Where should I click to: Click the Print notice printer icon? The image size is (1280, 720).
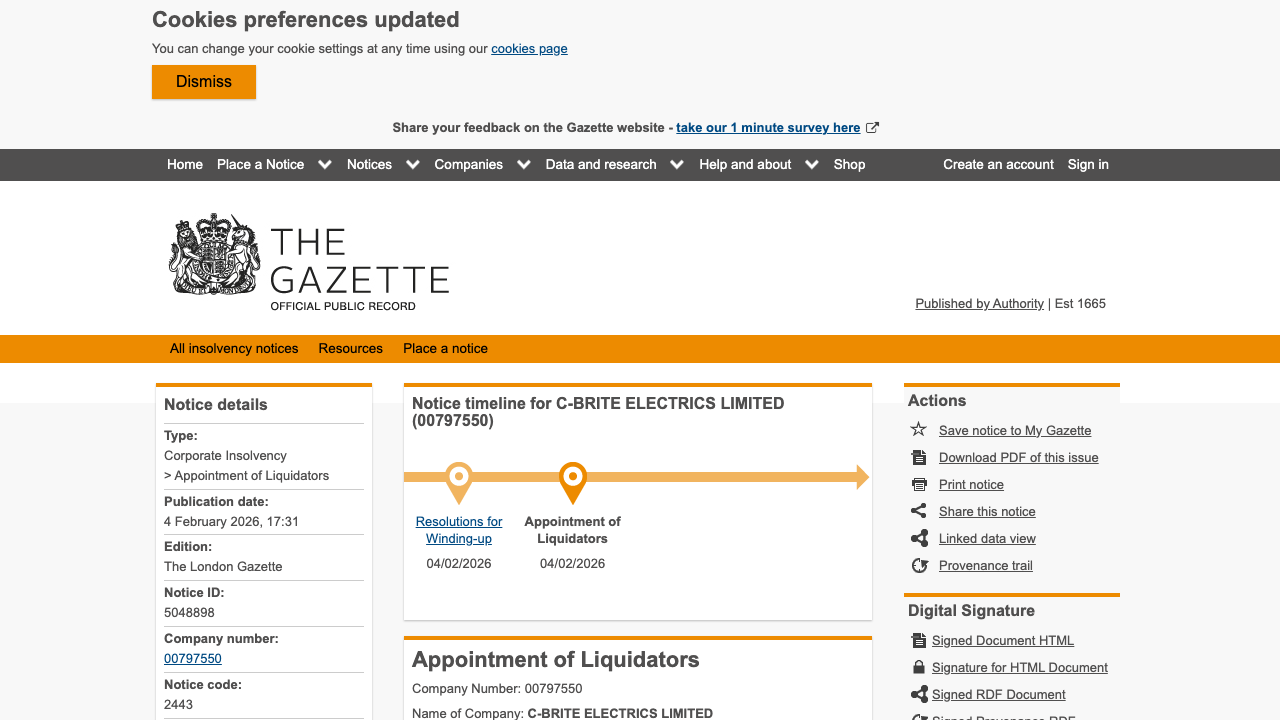[x=918, y=484]
